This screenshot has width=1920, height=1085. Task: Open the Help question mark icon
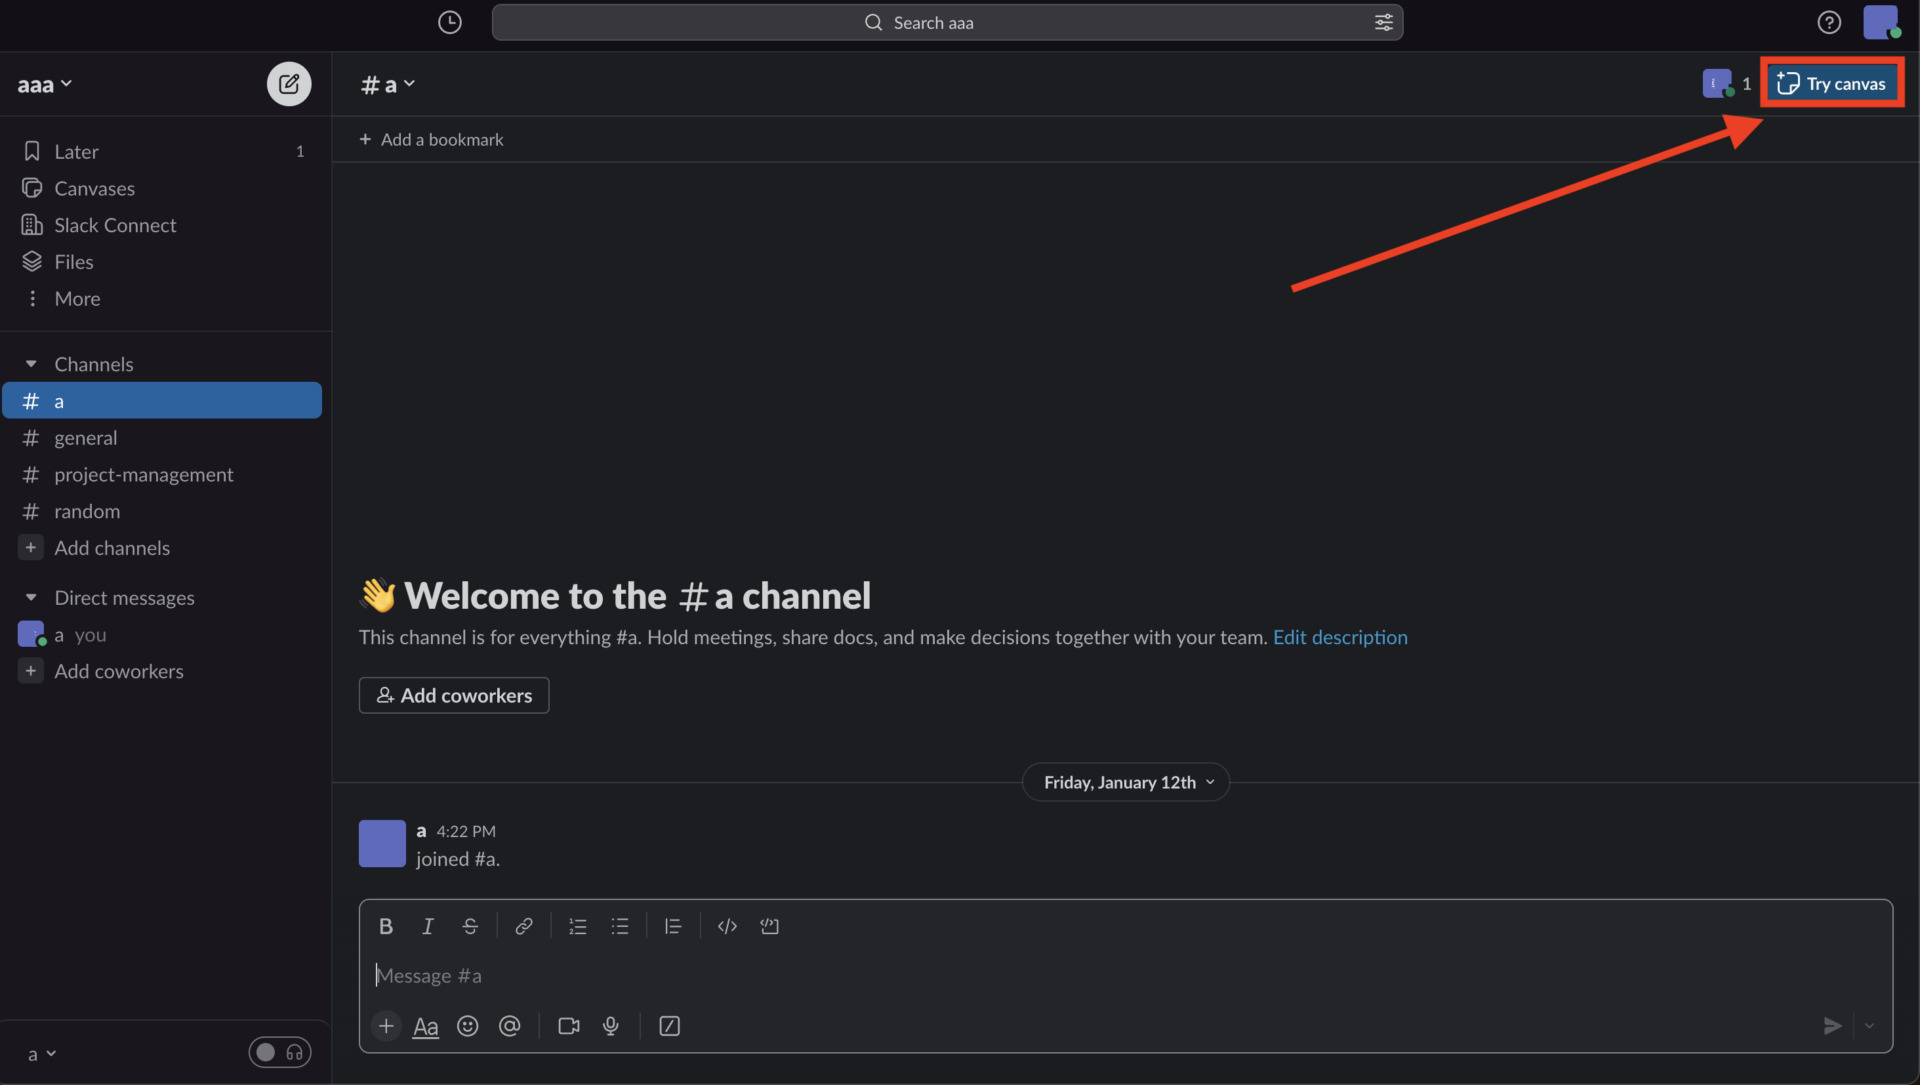pyautogui.click(x=1828, y=22)
